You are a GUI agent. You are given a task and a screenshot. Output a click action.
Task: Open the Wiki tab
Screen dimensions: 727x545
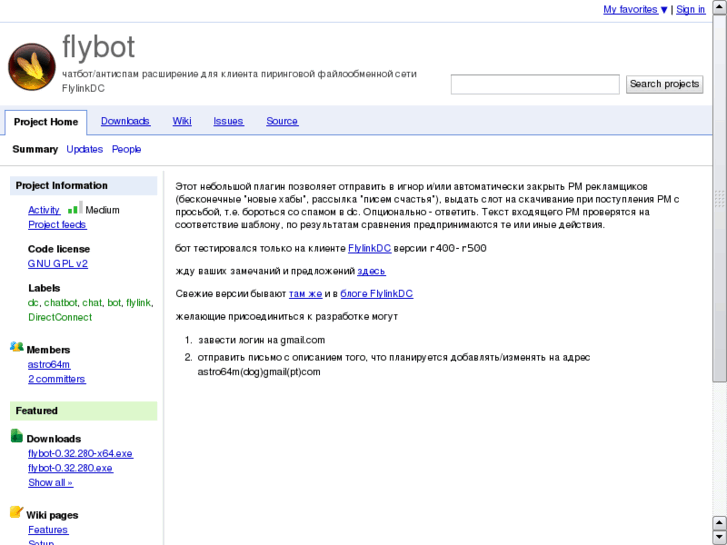click(182, 121)
